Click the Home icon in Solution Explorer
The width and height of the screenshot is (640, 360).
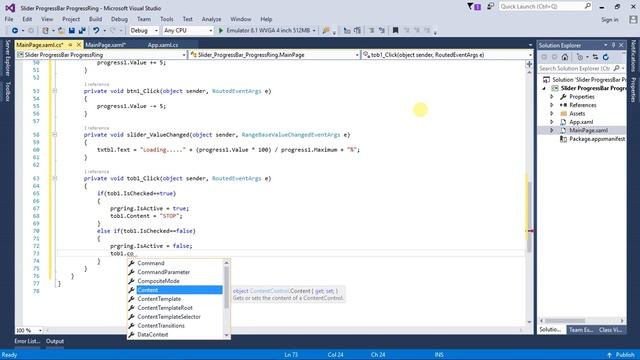pyautogui.click(x=565, y=57)
